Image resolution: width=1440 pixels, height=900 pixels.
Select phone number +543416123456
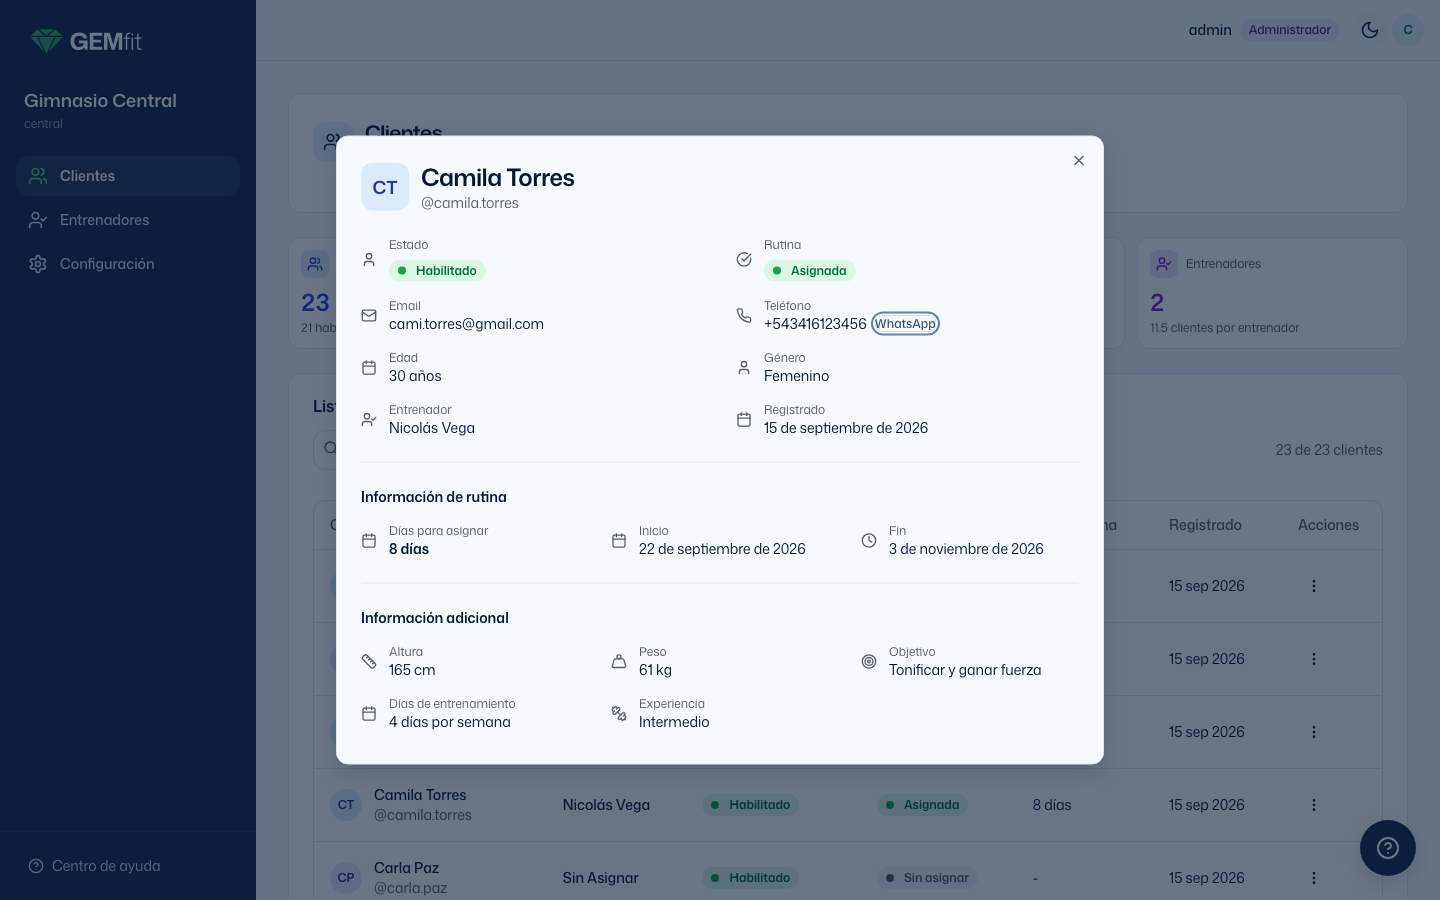(x=815, y=324)
